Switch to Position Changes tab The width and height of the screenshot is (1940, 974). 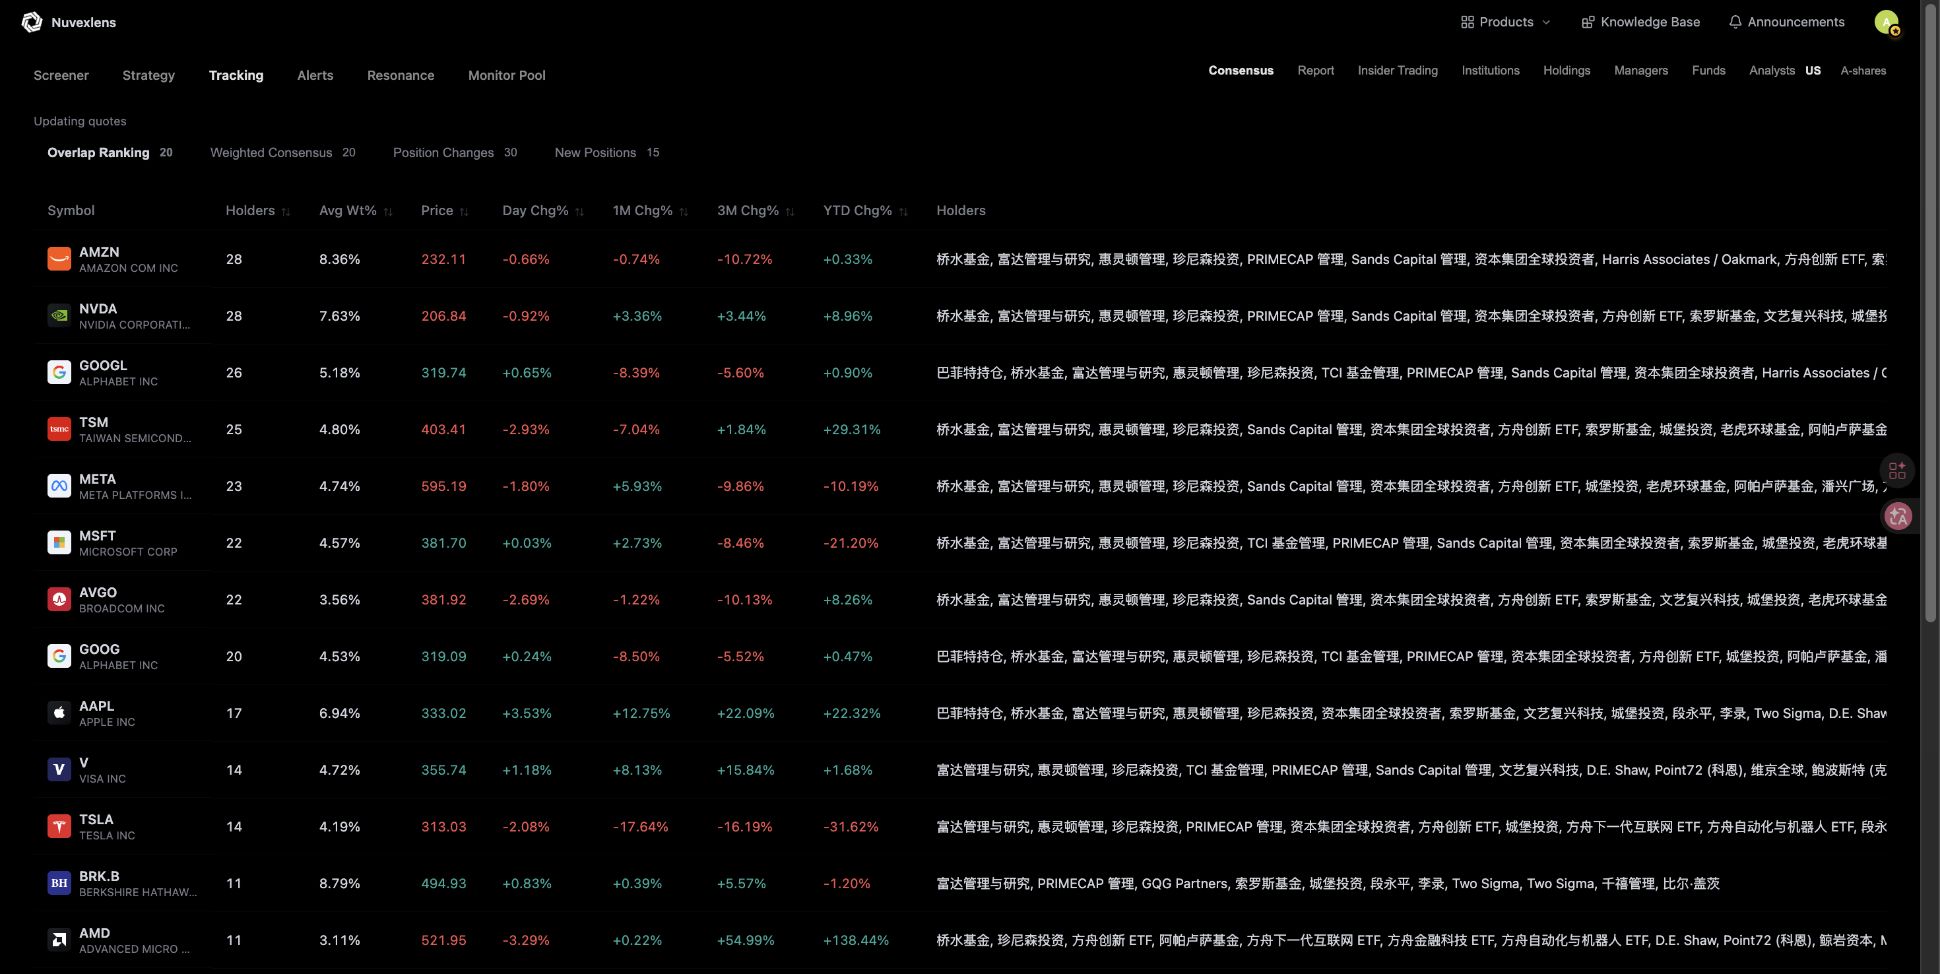(455, 153)
